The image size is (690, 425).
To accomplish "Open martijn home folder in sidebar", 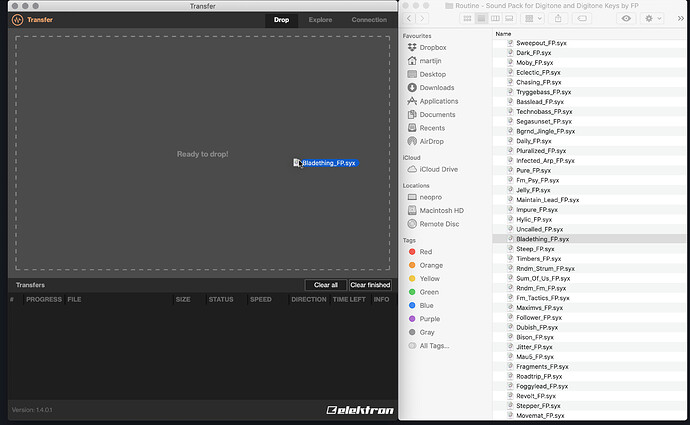I will [424, 61].
